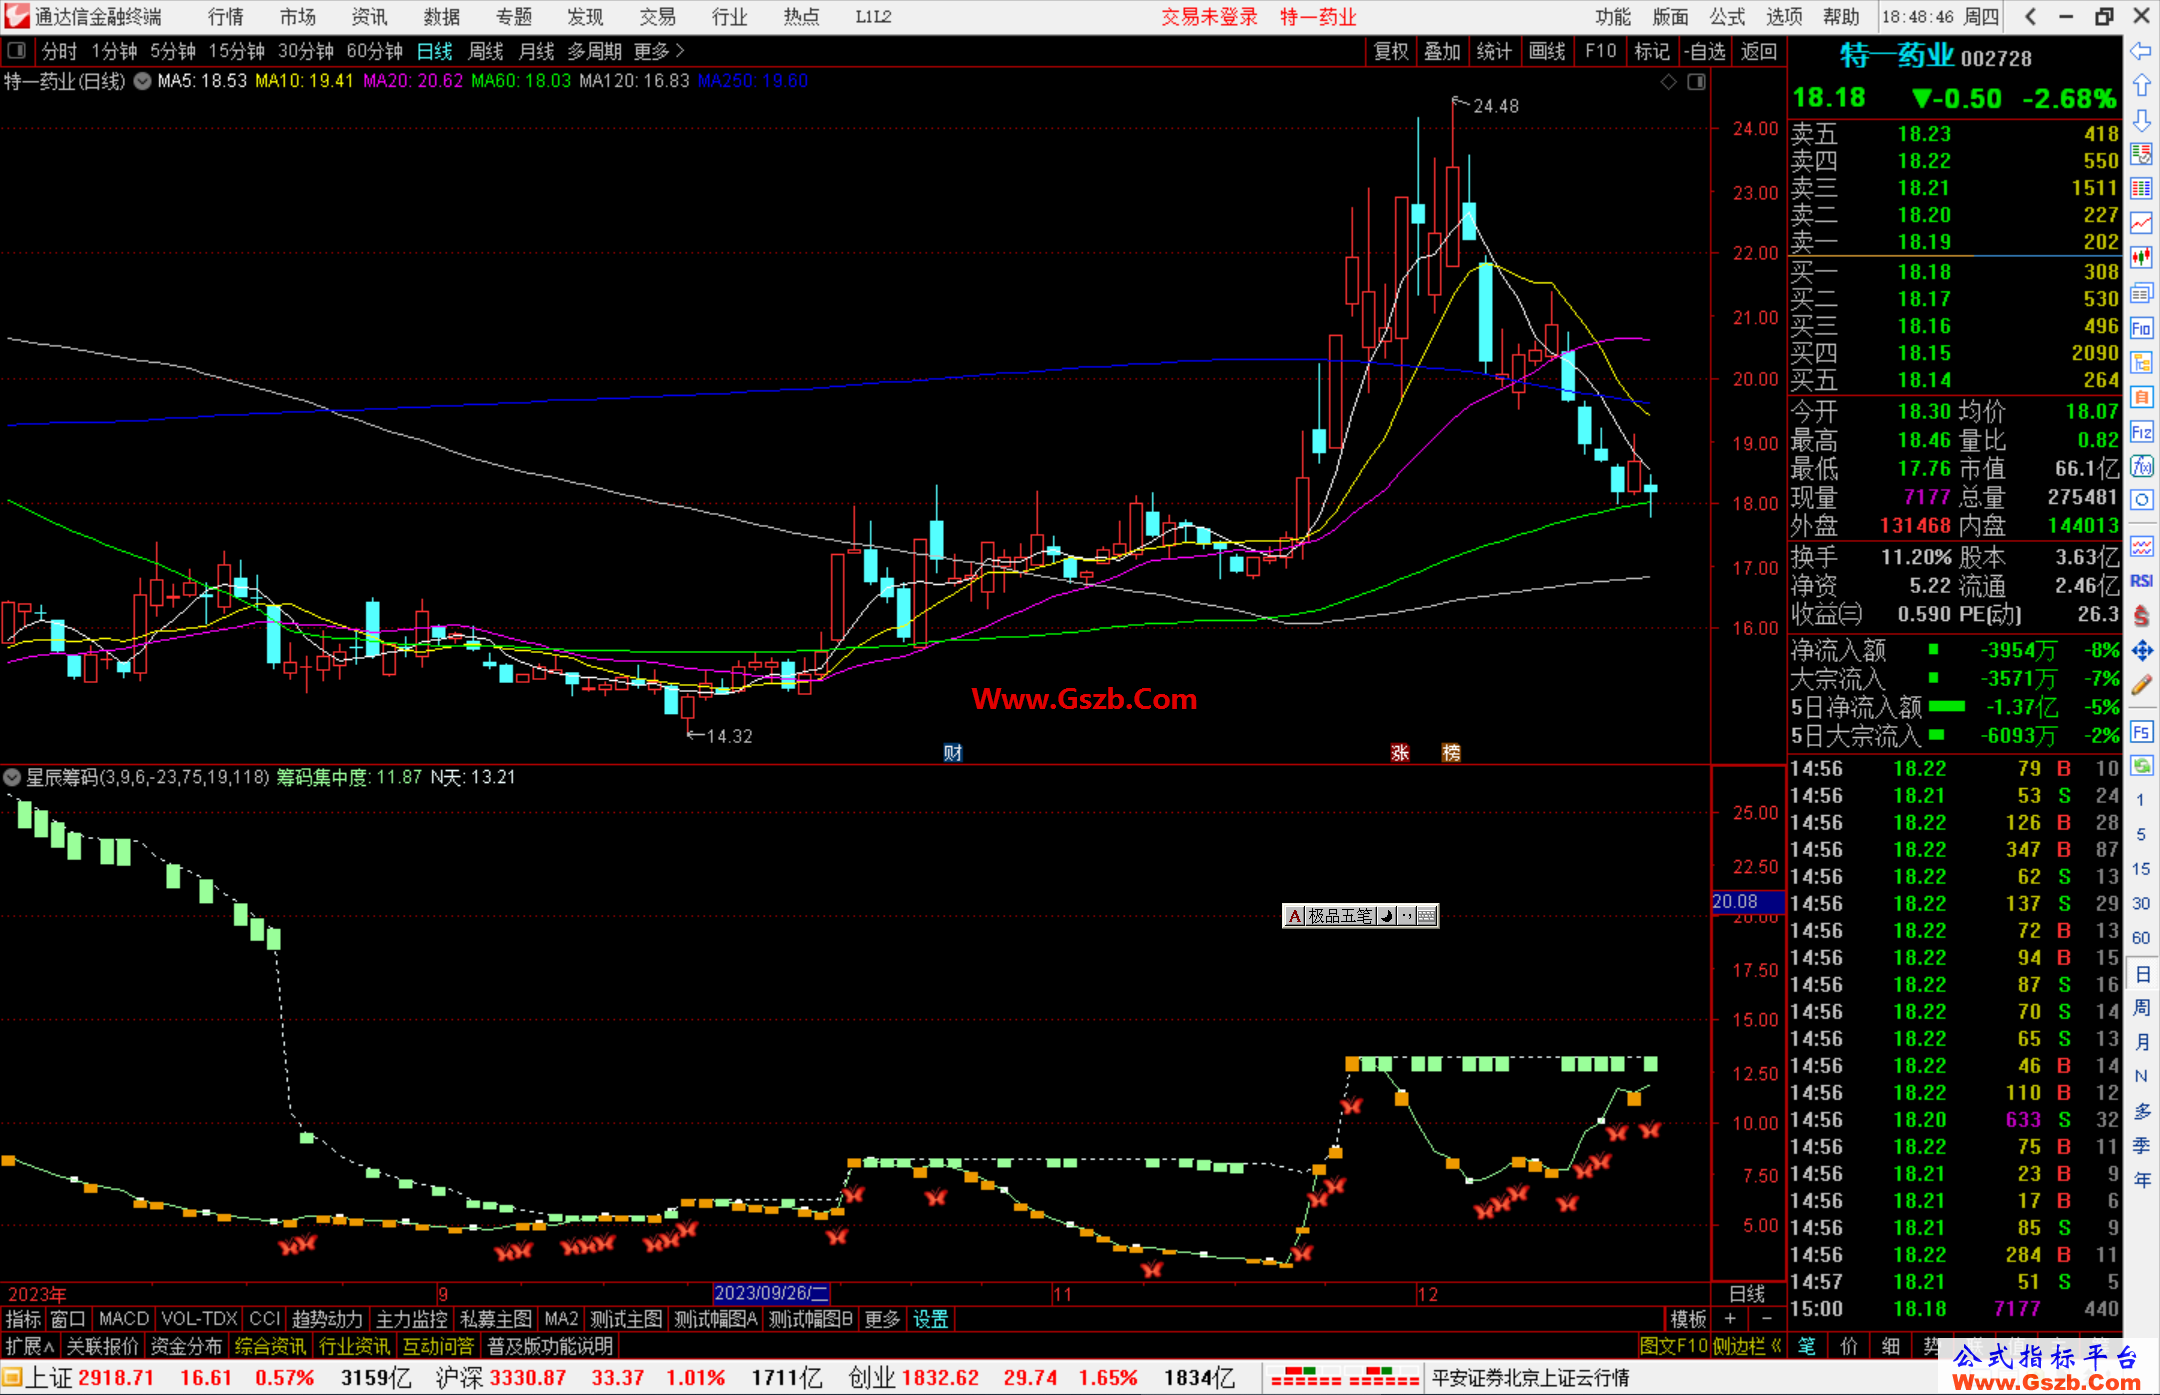The width and height of the screenshot is (2160, 1395).
Task: Click the orange report document icon
Action: point(2141,397)
